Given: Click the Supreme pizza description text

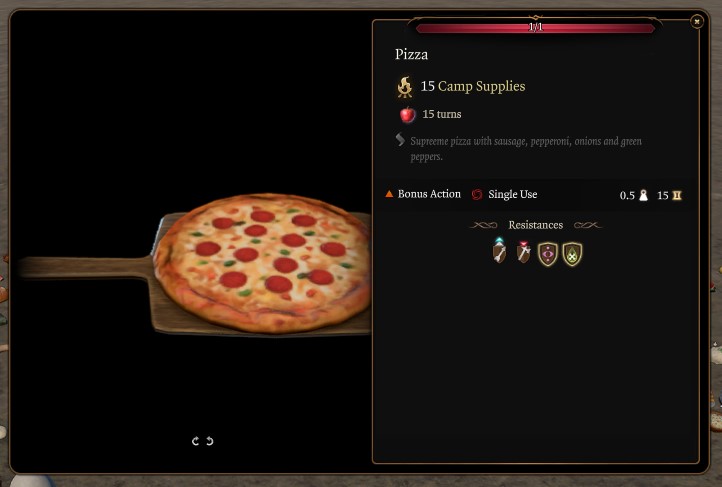Looking at the screenshot, I should (x=526, y=148).
